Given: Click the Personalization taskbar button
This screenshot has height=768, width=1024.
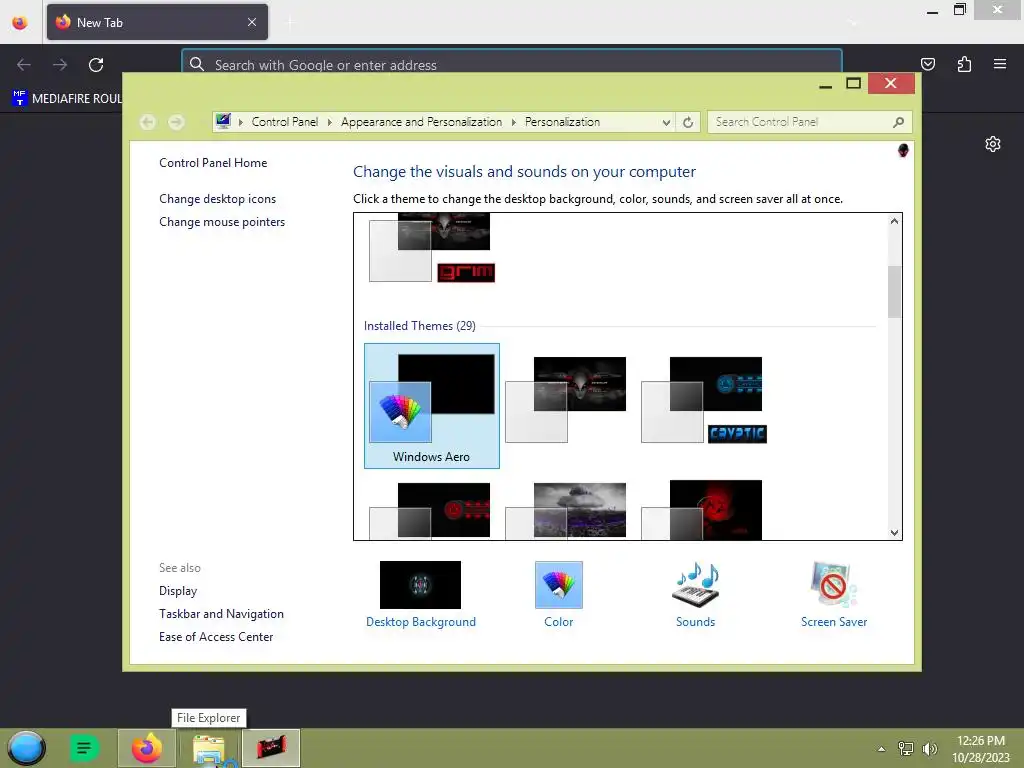Looking at the screenshot, I should pos(271,748).
